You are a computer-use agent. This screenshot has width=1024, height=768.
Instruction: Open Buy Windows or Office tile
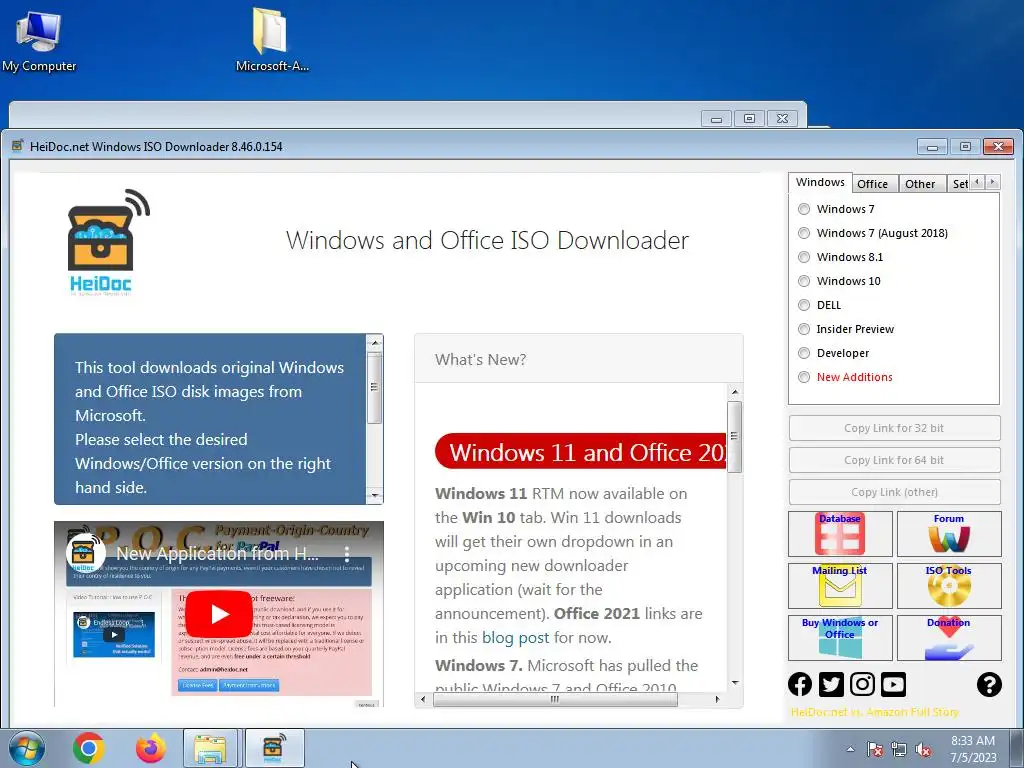pyautogui.click(x=840, y=638)
